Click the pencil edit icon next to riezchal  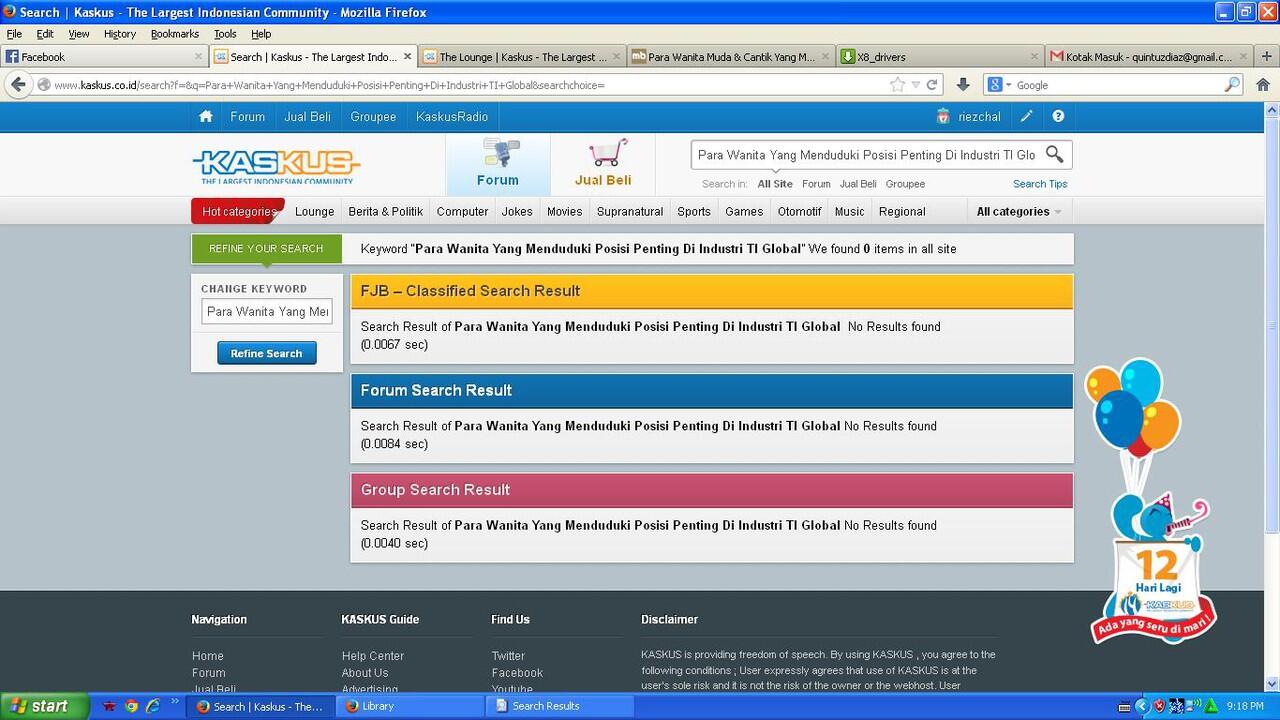pyautogui.click(x=1026, y=117)
